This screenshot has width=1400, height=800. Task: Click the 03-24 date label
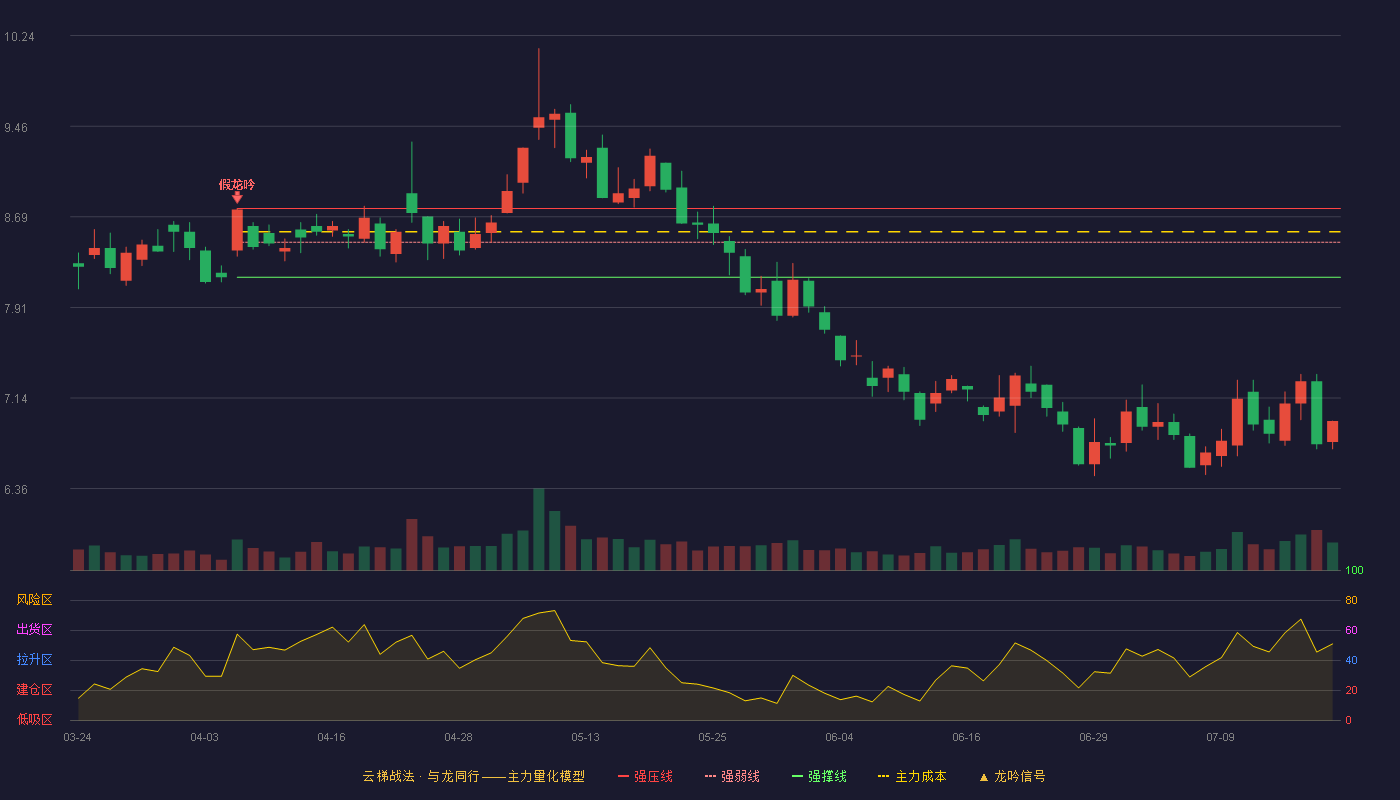[77, 737]
